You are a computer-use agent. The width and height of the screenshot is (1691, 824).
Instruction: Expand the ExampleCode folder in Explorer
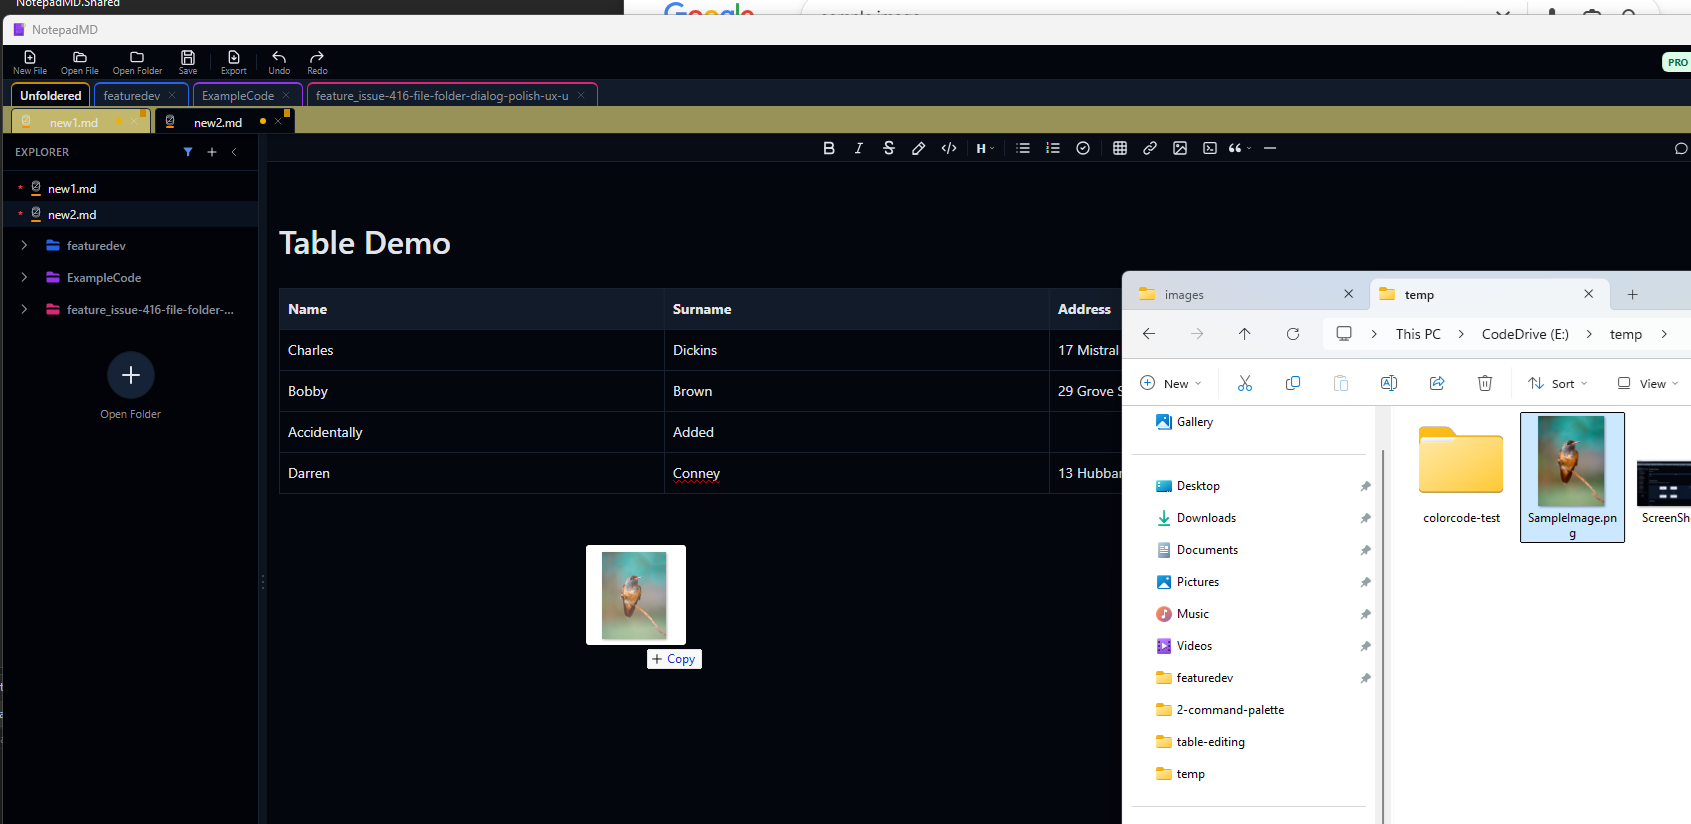click(24, 277)
